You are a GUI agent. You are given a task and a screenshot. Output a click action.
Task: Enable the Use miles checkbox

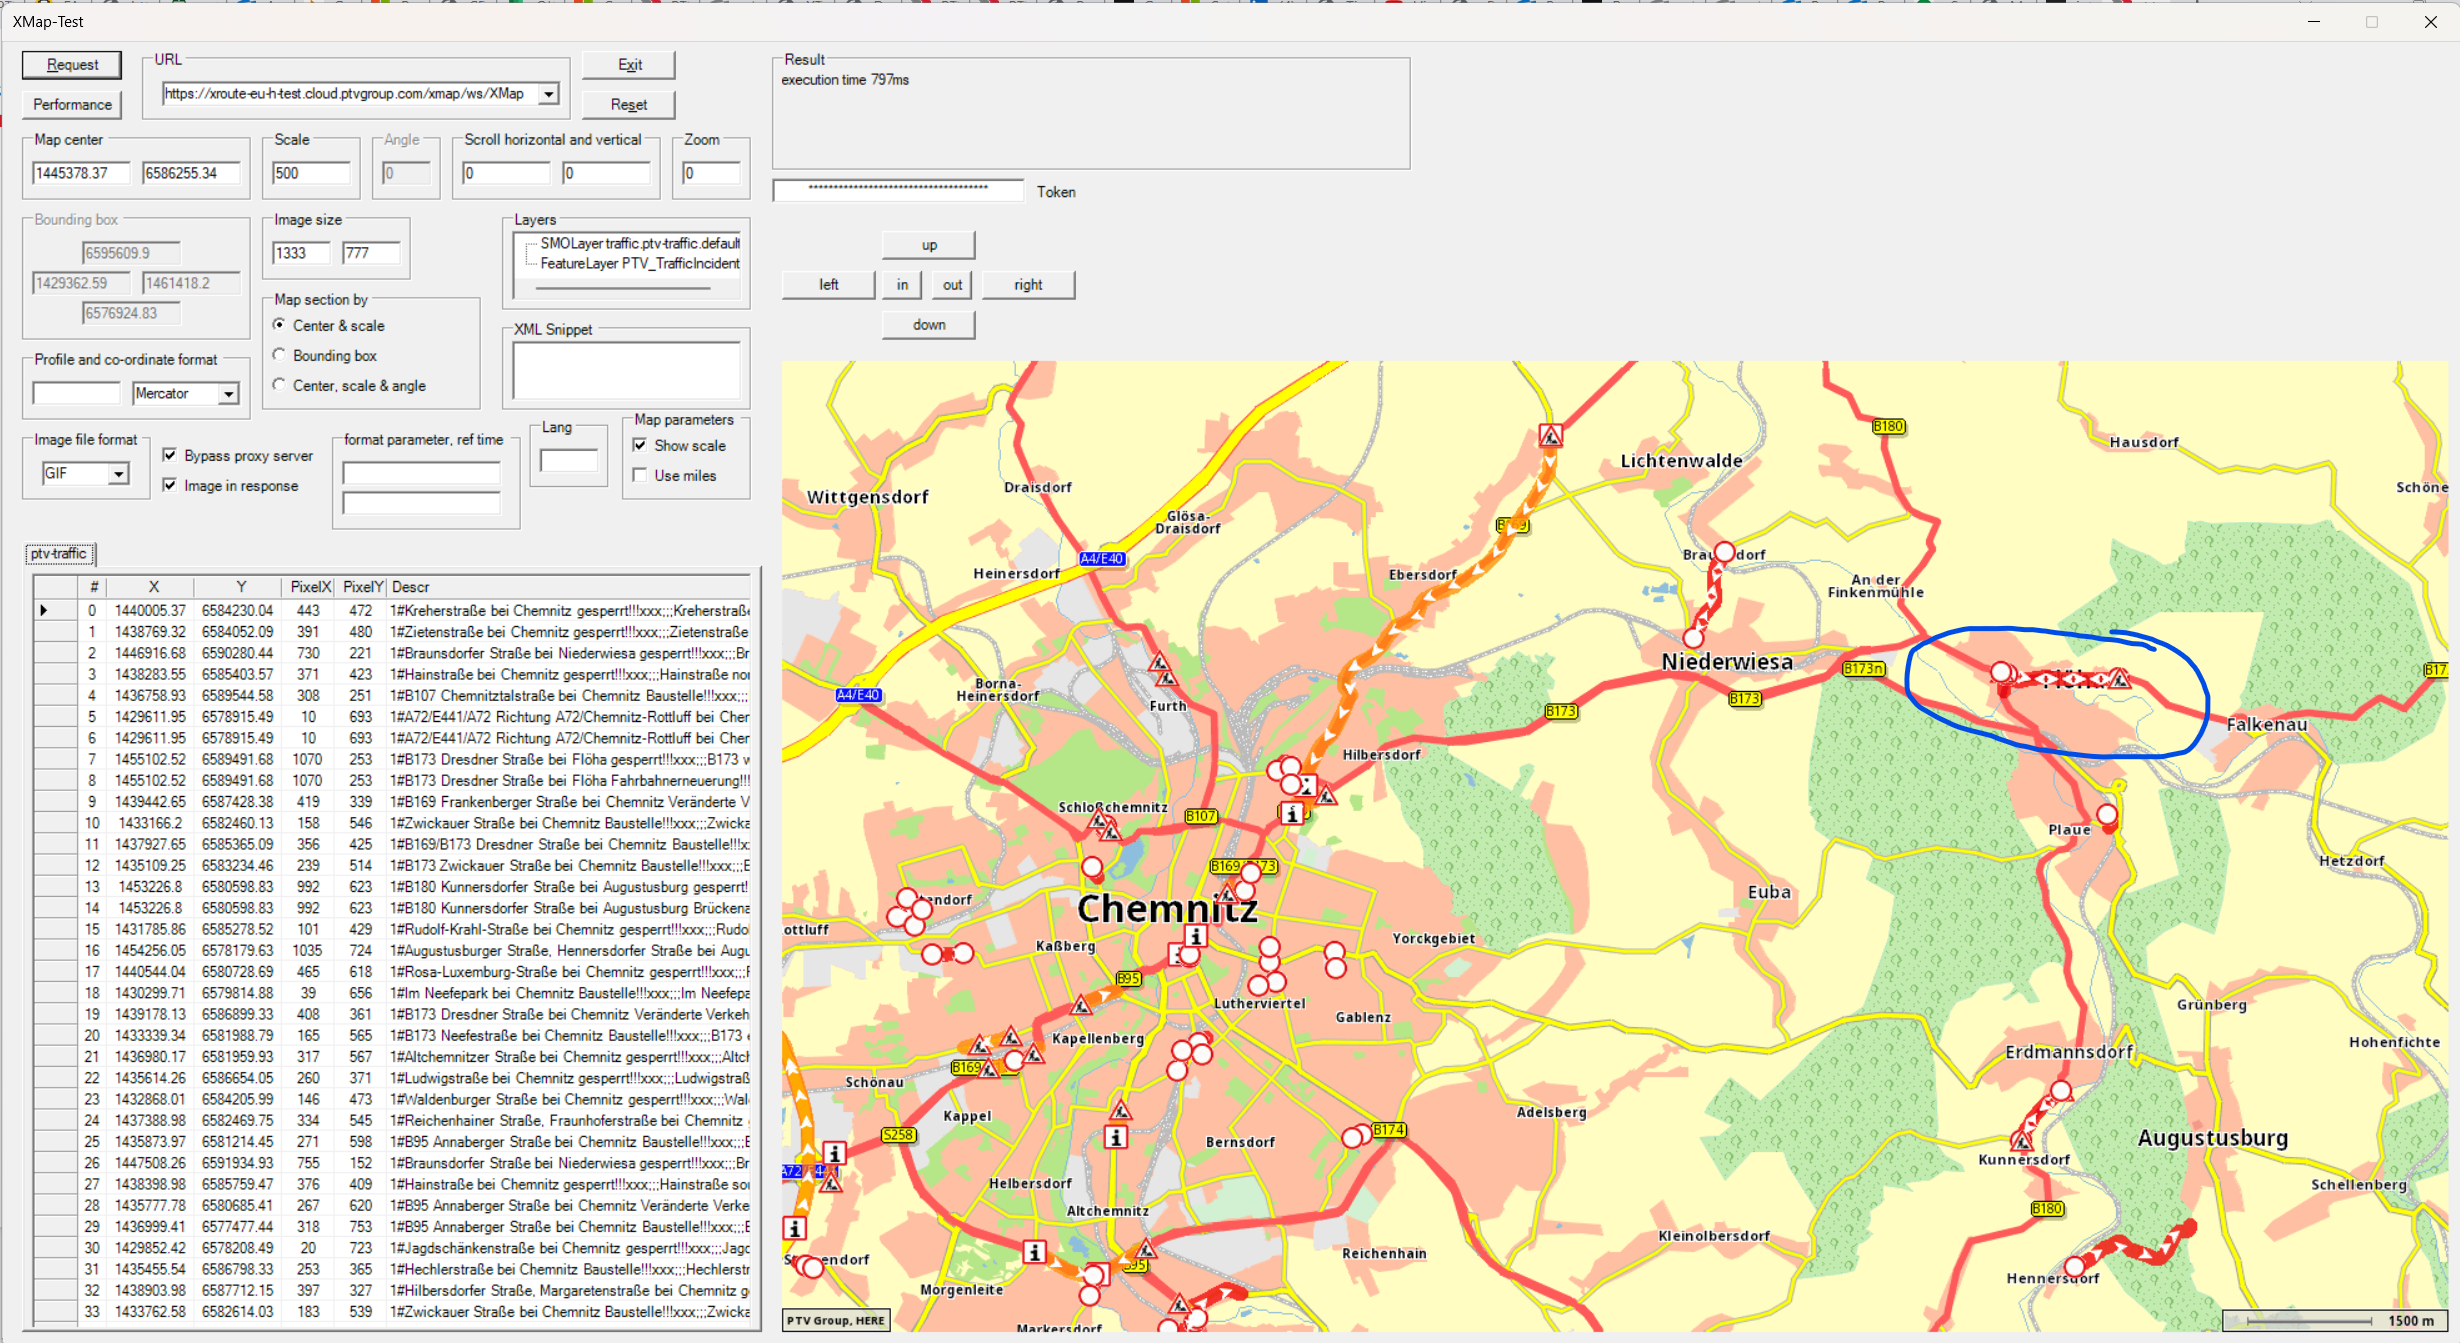coord(640,475)
